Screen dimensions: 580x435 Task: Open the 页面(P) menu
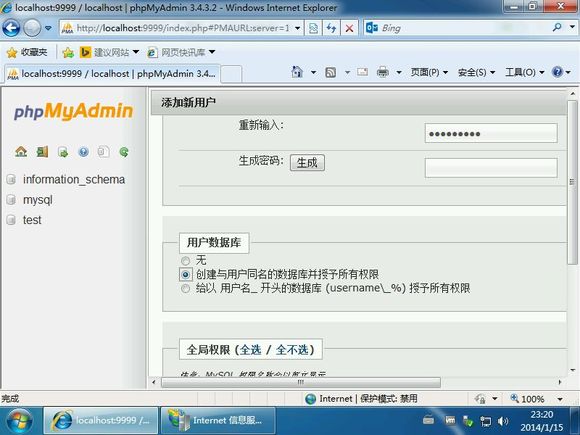pos(429,72)
